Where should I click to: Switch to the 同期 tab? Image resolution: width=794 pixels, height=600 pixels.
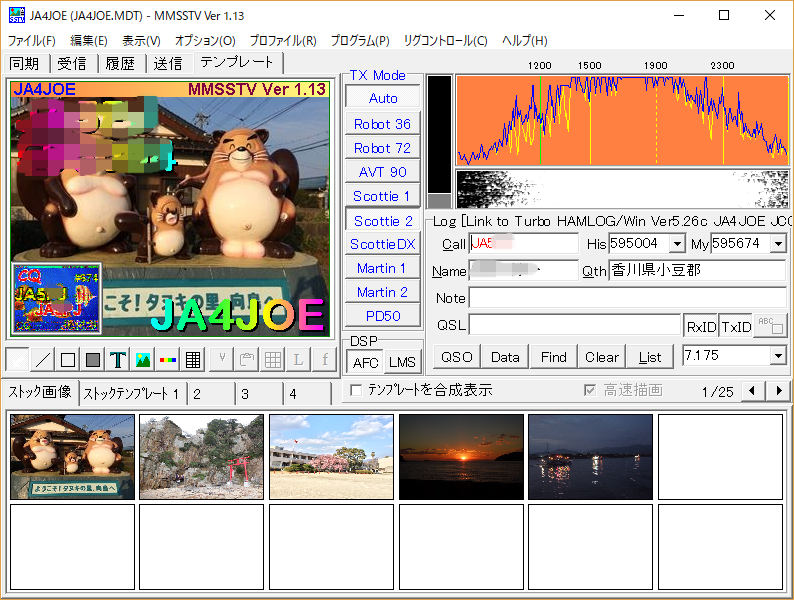[24, 63]
